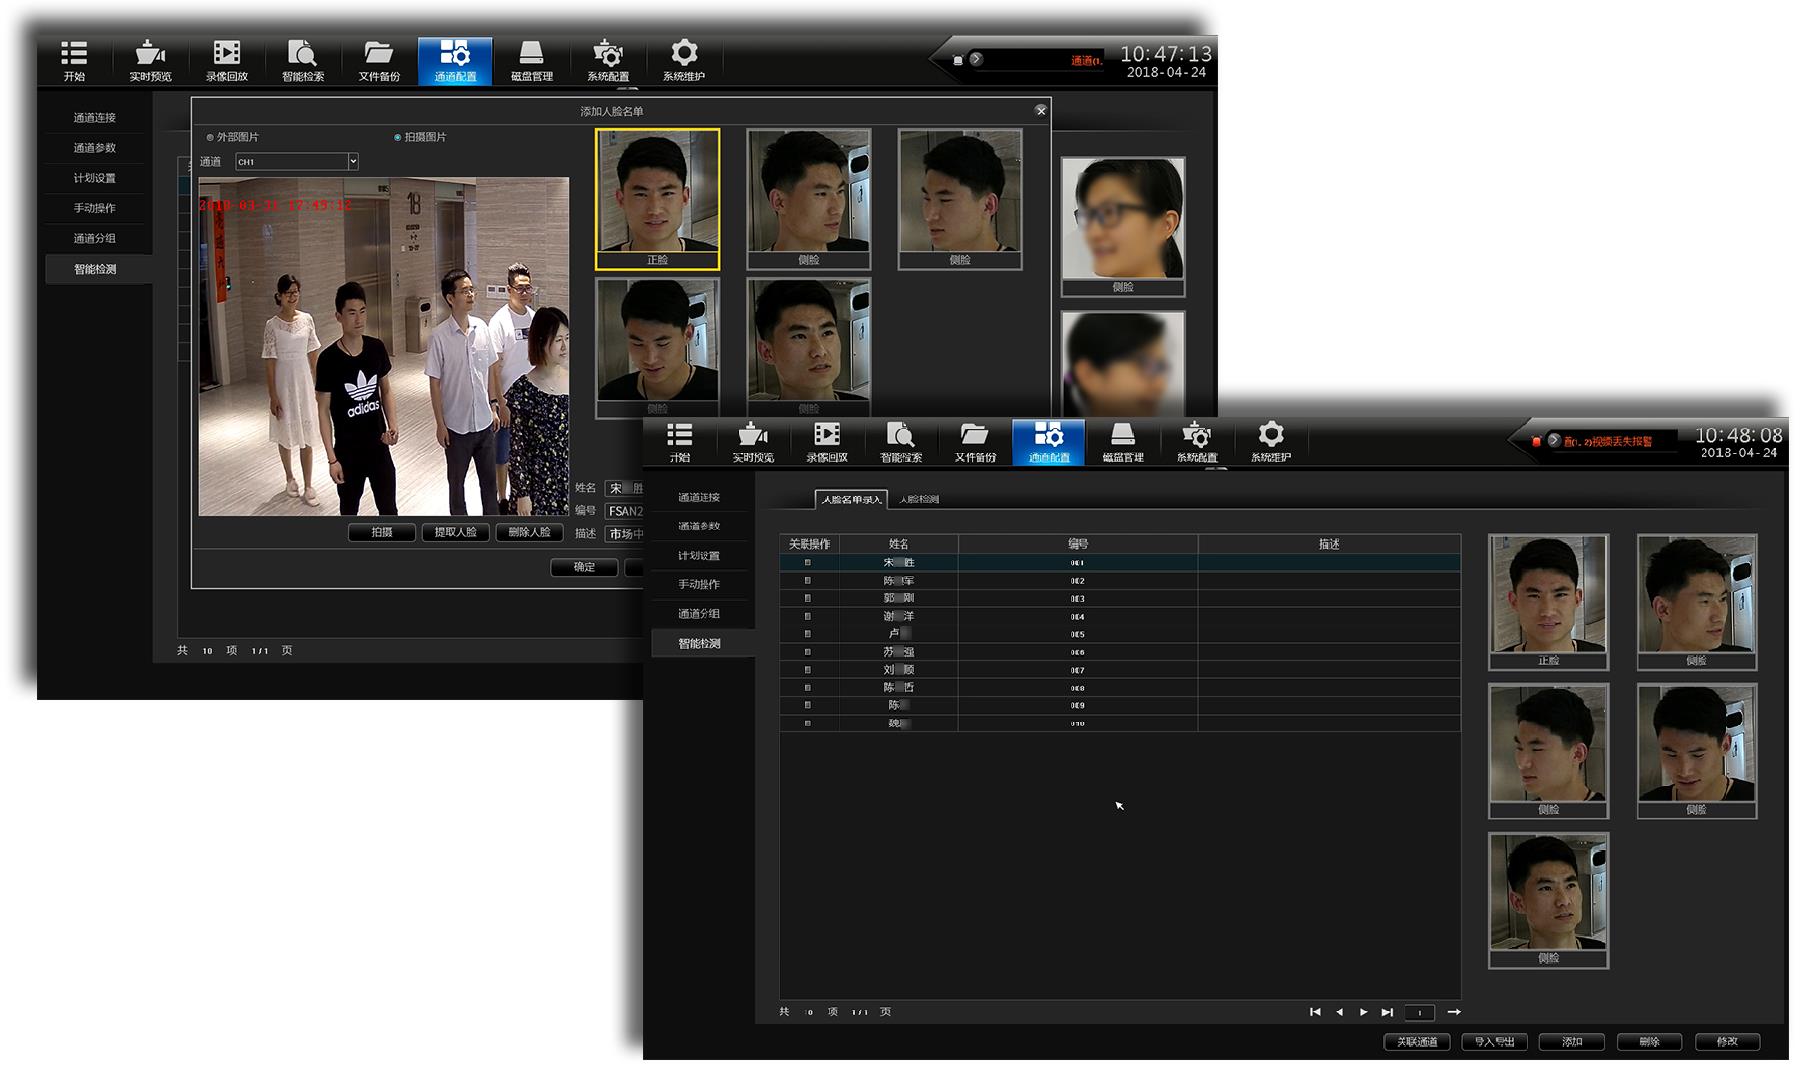
Task: Open 通道参数 in front window sidebar
Action: (699, 526)
